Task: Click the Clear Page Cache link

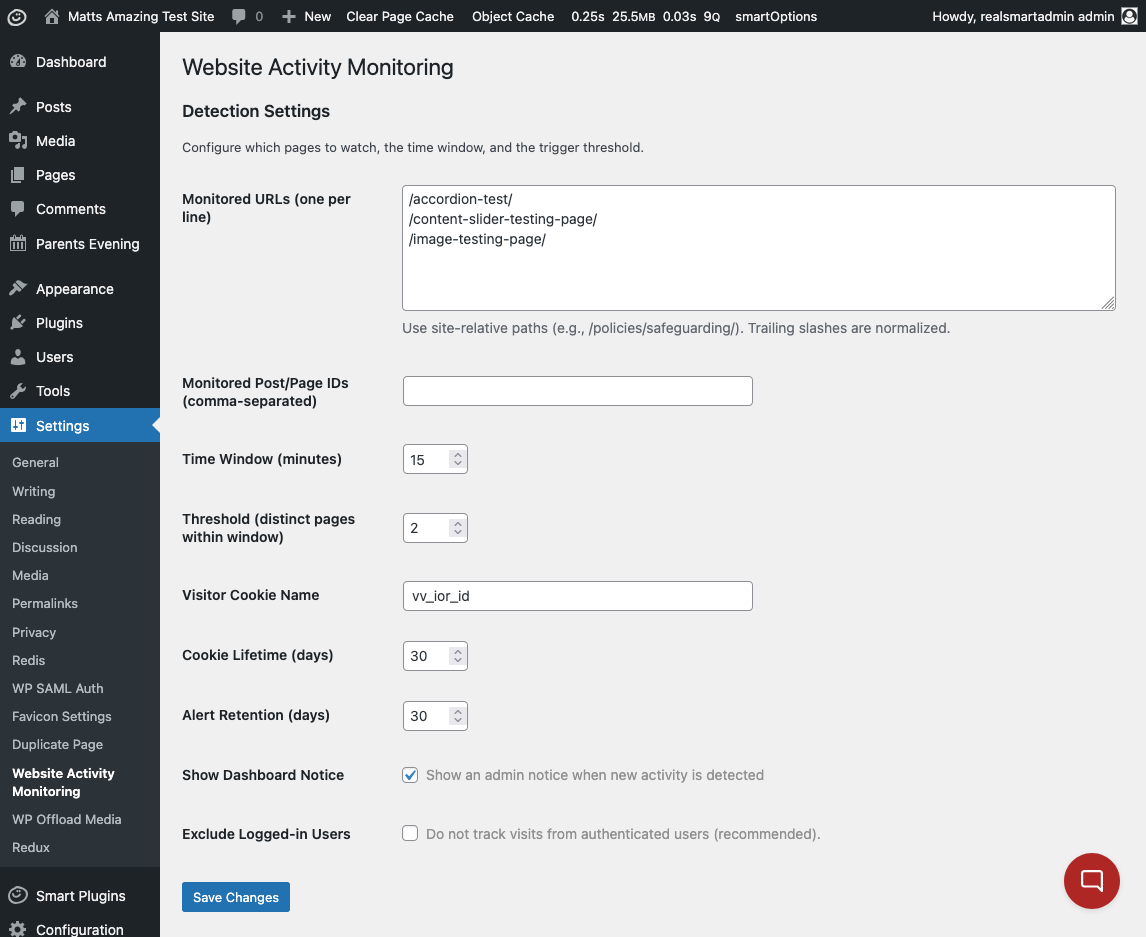Action: coord(400,16)
